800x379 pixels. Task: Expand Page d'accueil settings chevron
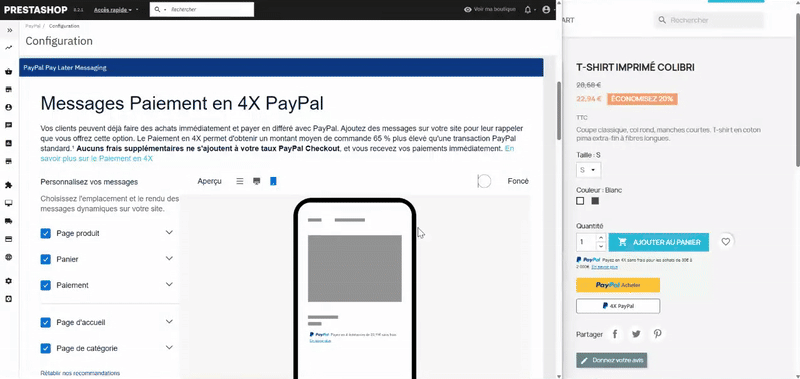(x=169, y=322)
